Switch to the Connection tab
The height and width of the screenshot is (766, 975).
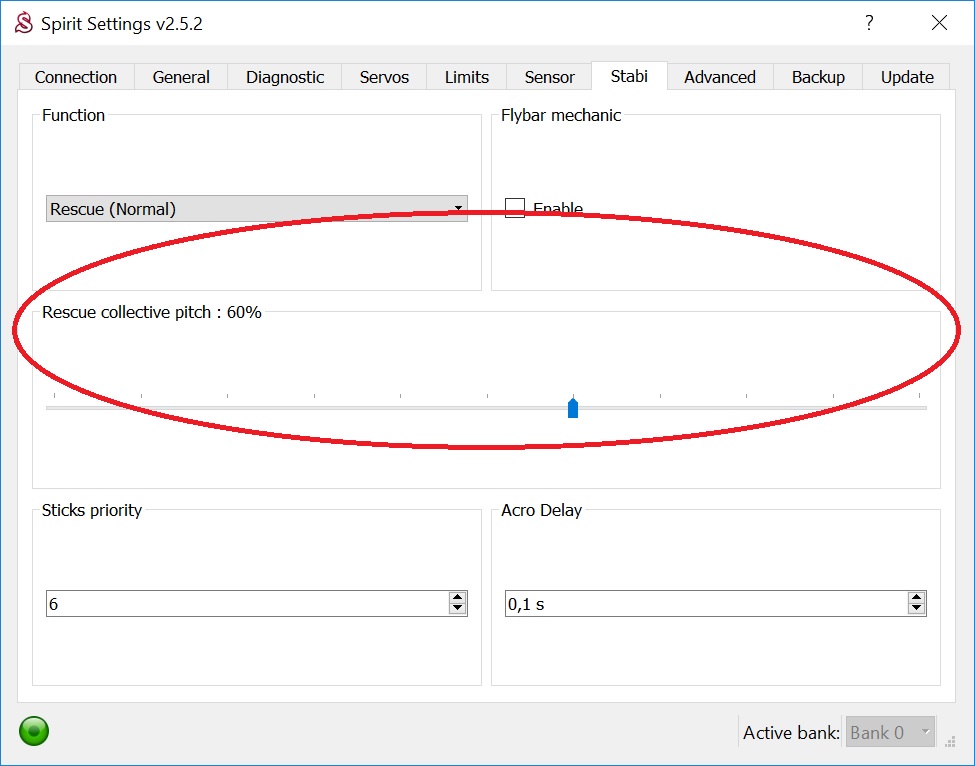(x=76, y=77)
